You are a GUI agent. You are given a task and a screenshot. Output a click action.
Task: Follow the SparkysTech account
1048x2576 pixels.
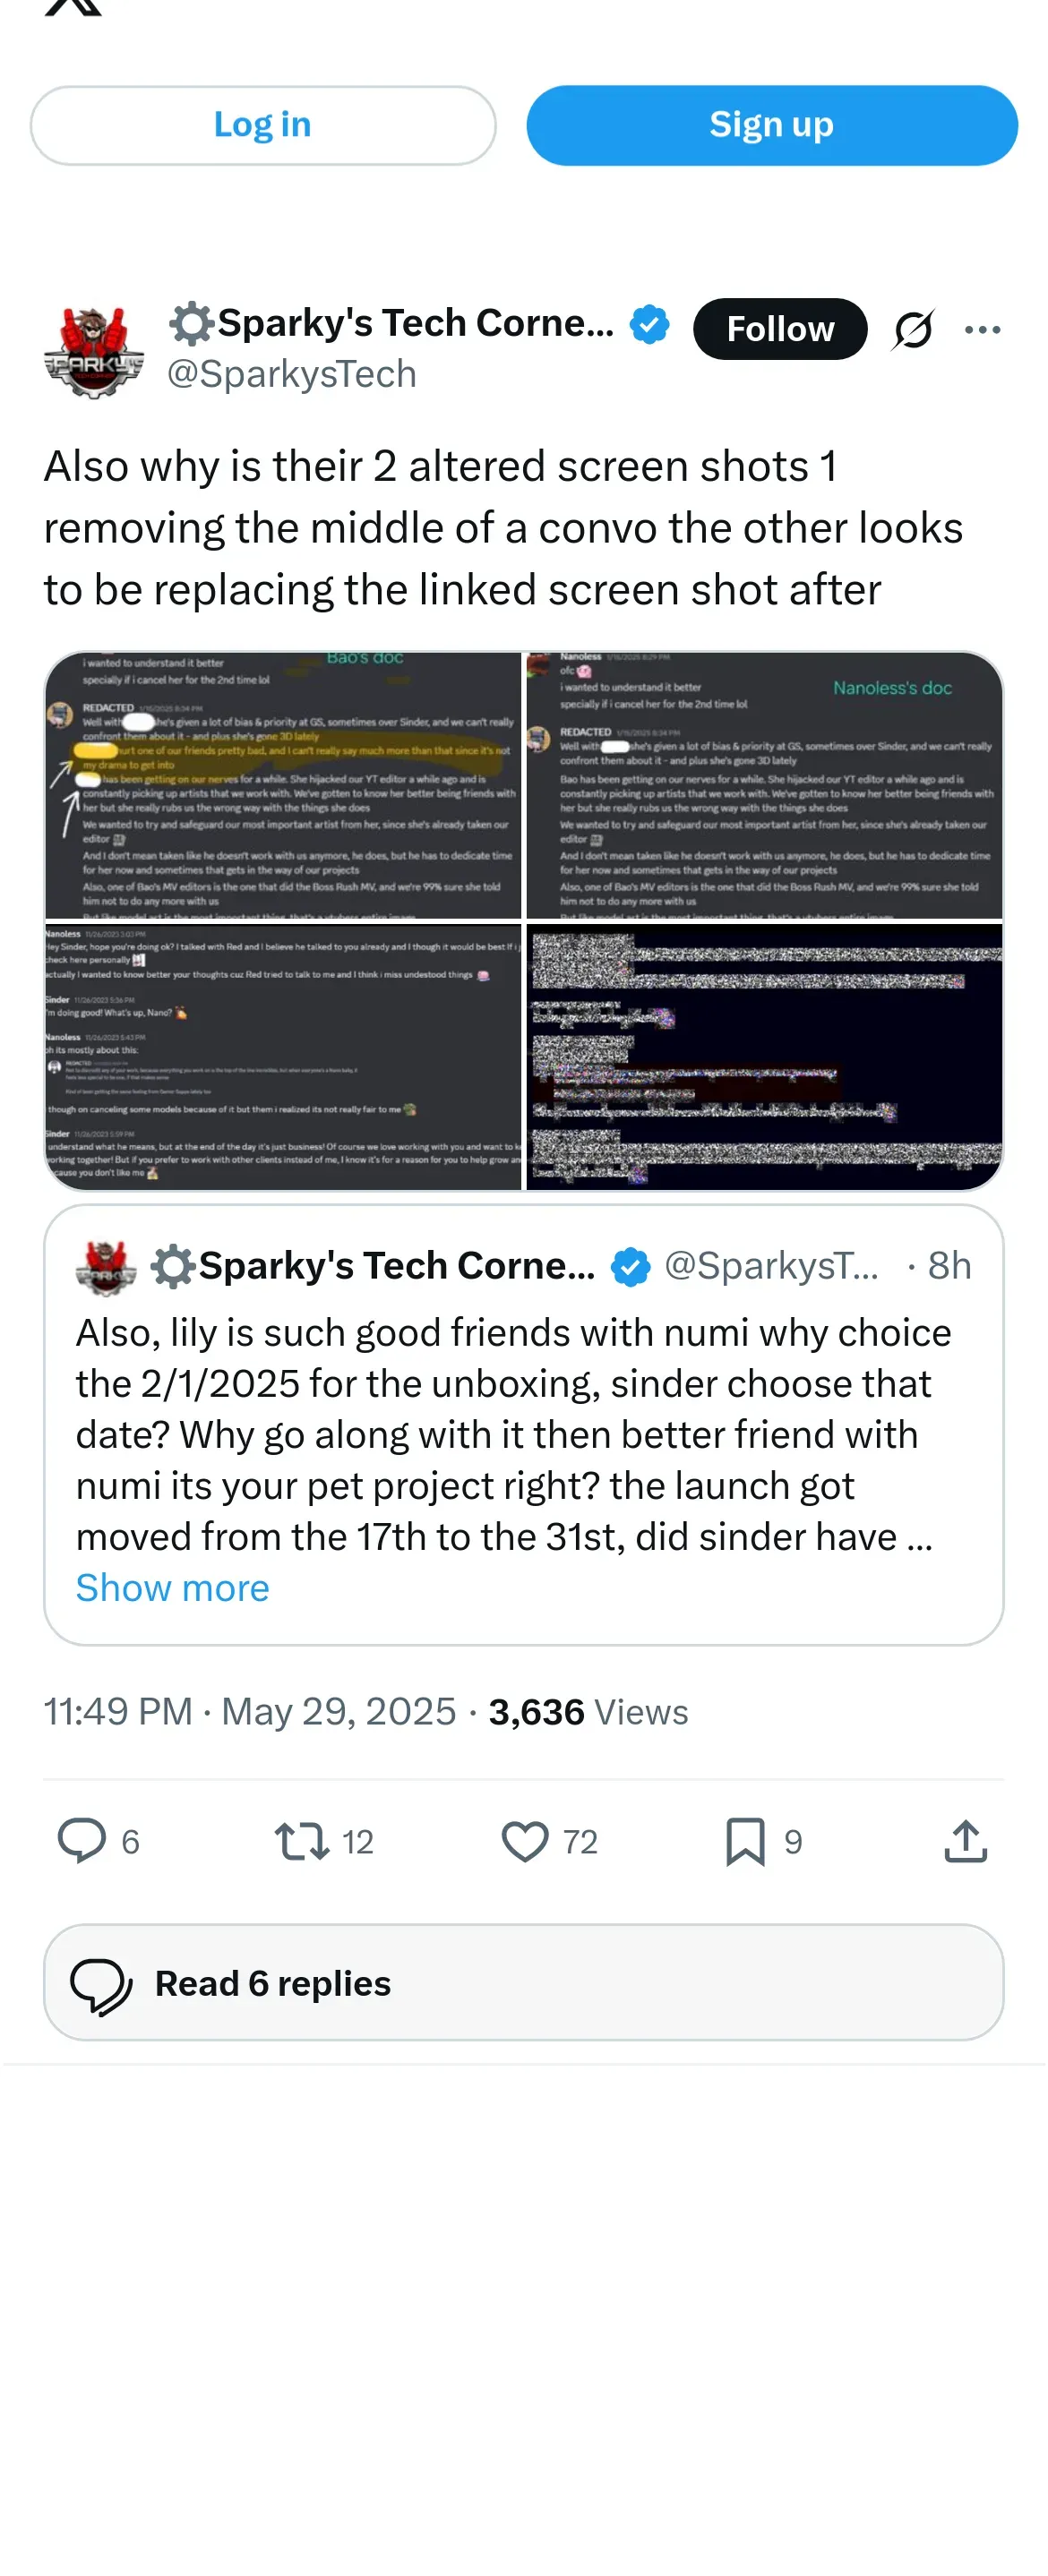779,329
